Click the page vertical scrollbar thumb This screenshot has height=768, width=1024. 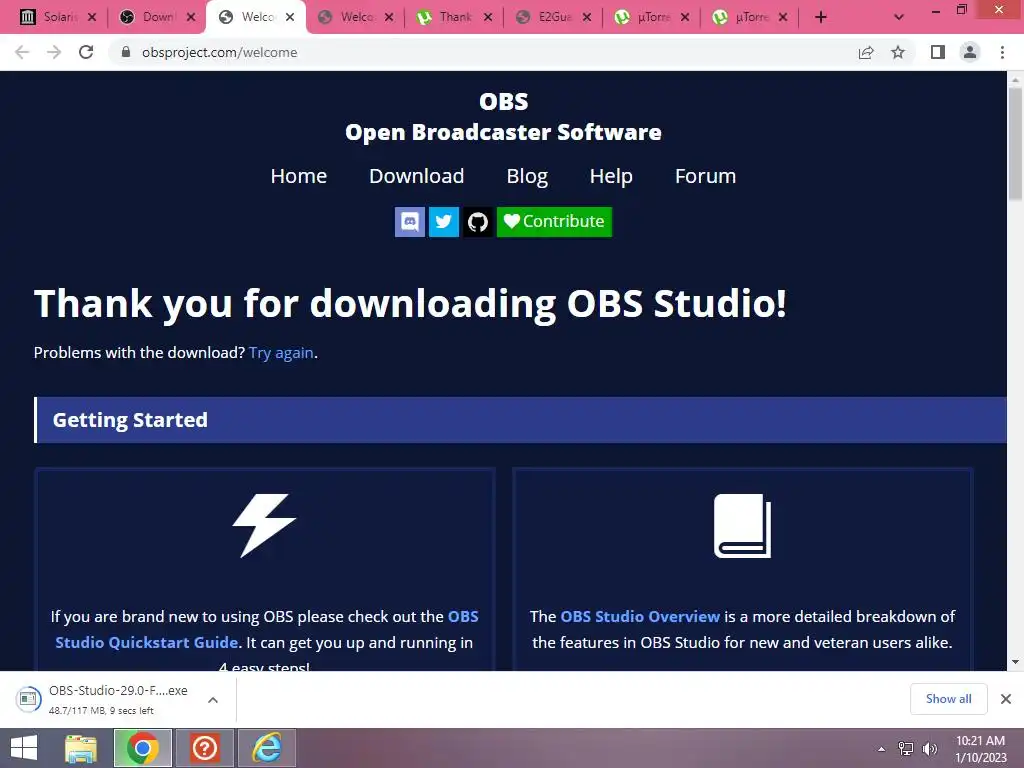coord(1015,144)
